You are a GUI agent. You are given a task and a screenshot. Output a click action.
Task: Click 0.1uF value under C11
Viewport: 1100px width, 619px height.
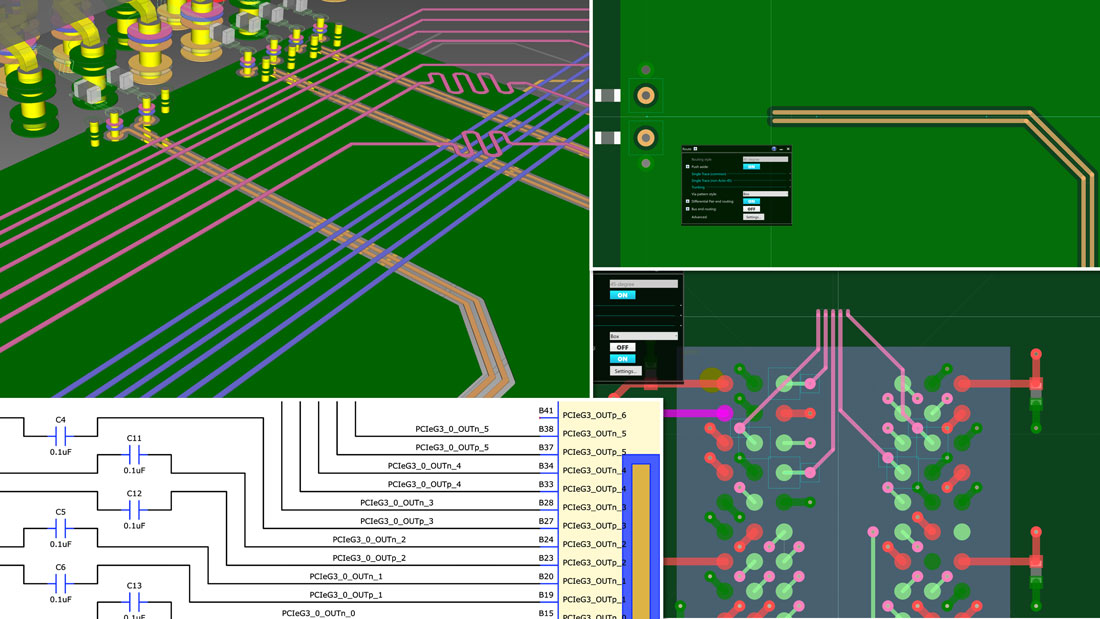[134, 470]
